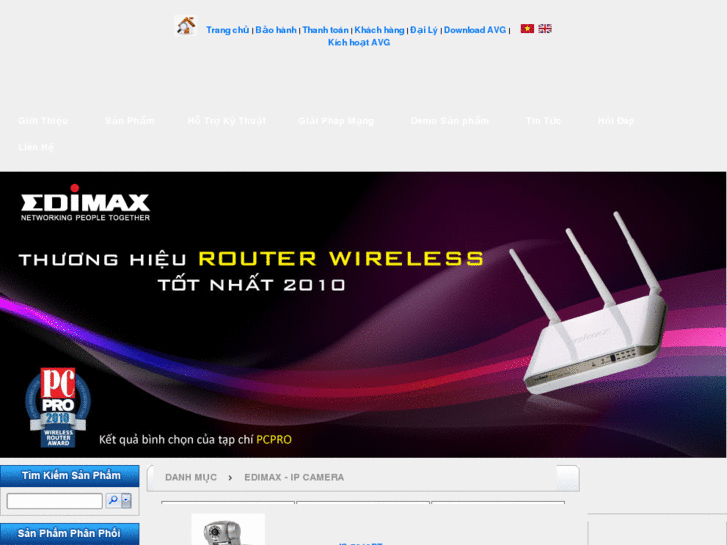Click the home house icon
727x545 pixels.
tap(185, 26)
